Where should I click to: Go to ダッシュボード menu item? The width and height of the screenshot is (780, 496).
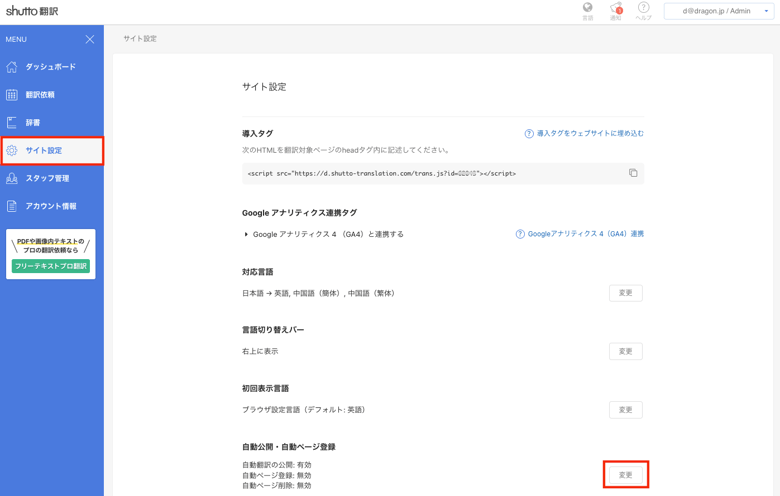(52, 67)
